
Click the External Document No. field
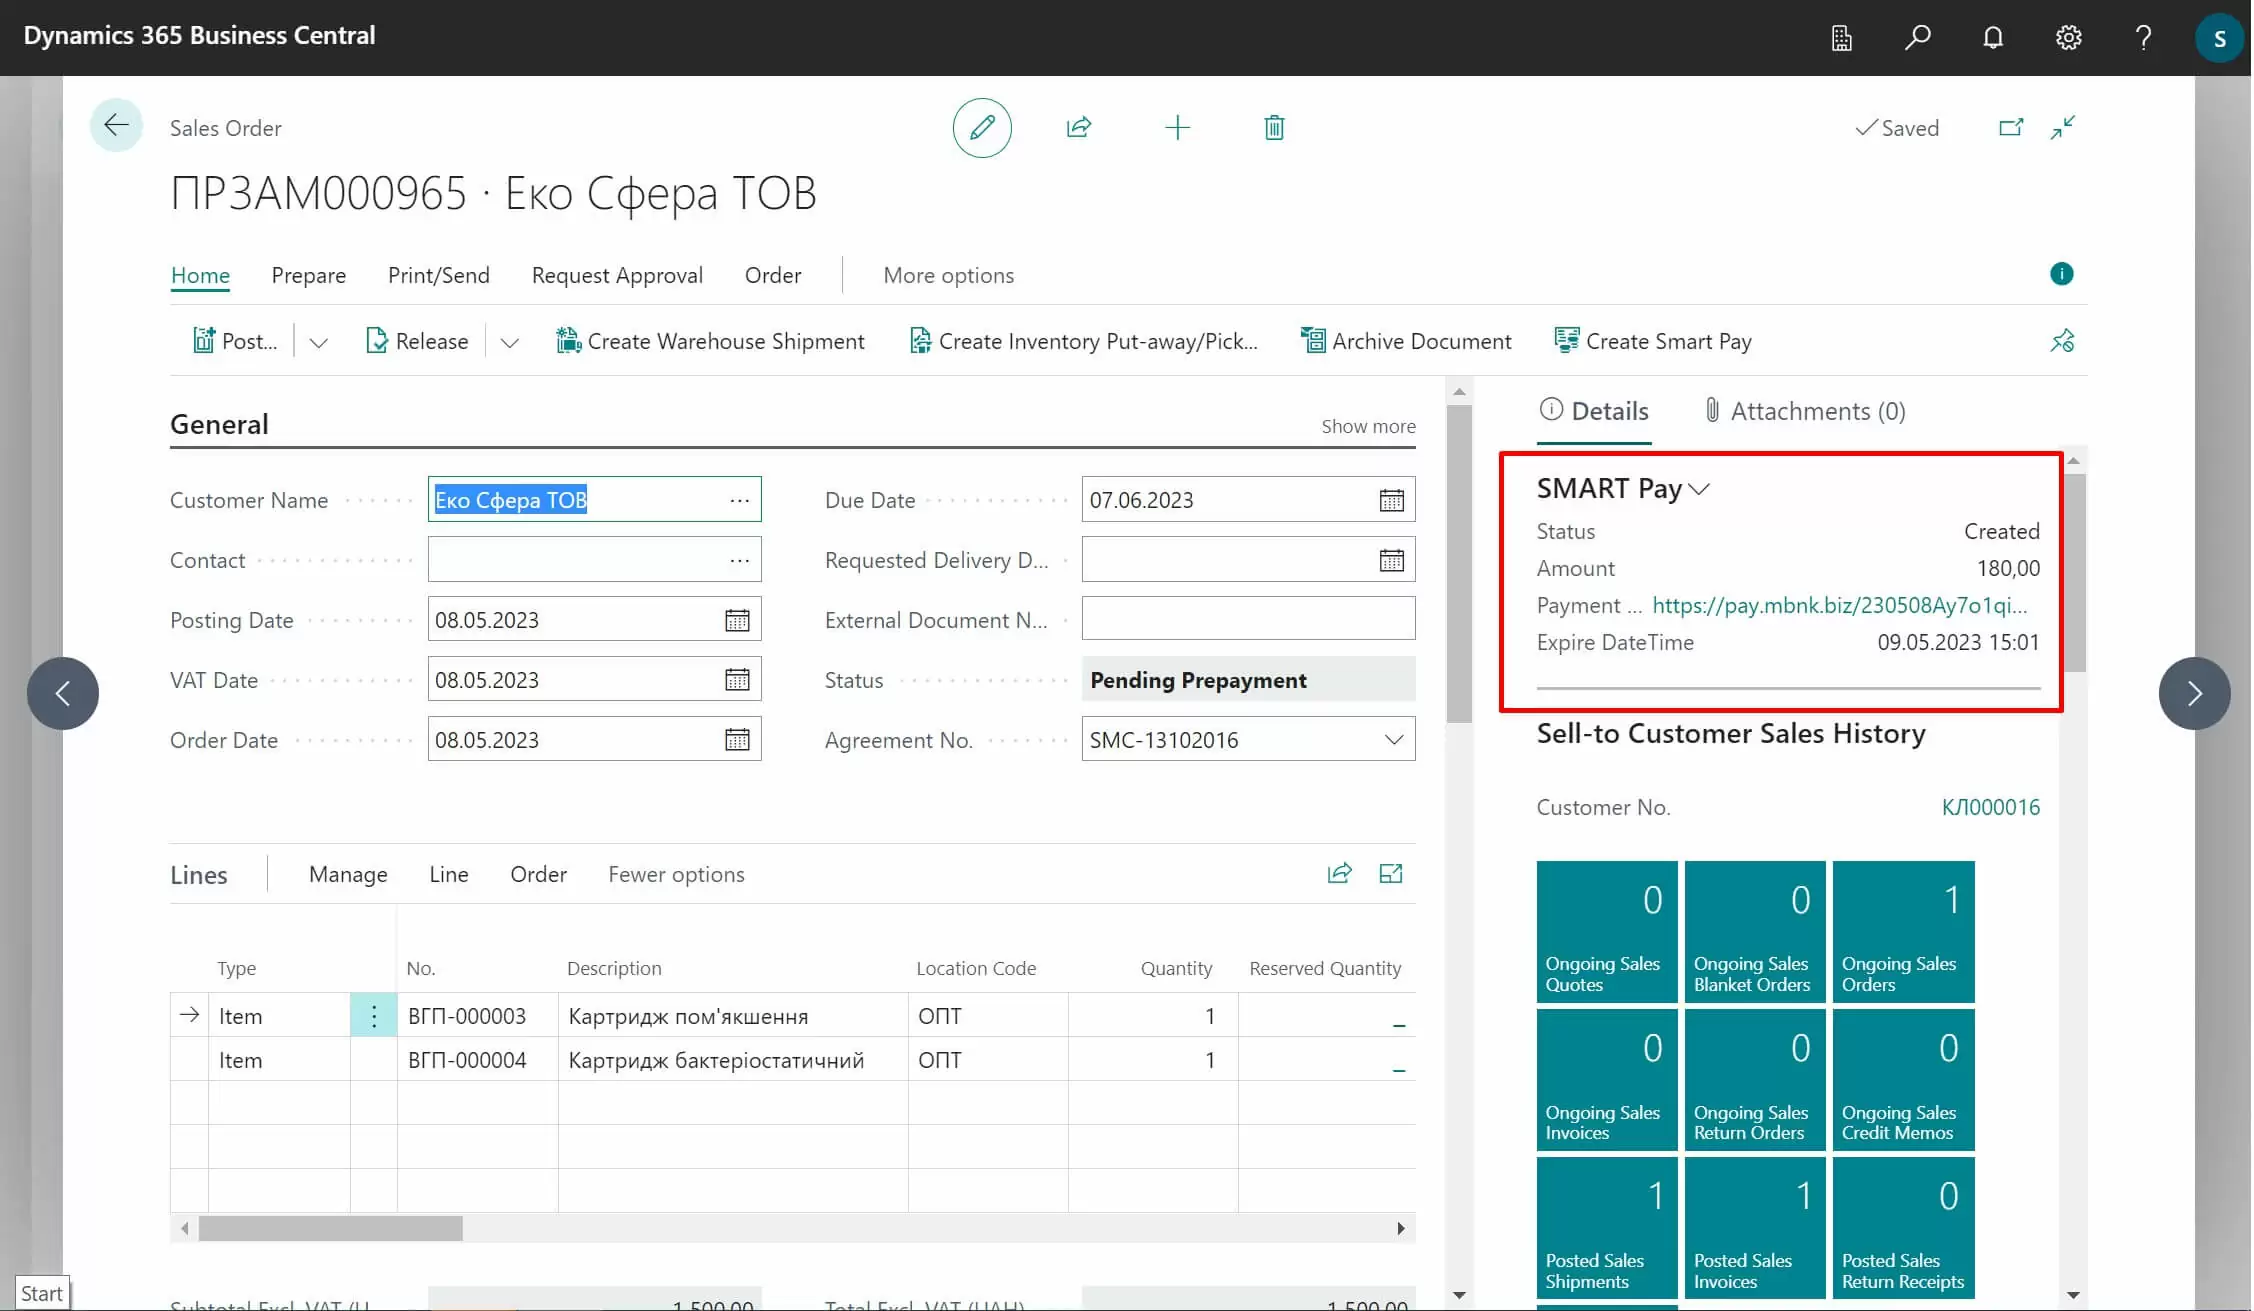[x=1247, y=620]
